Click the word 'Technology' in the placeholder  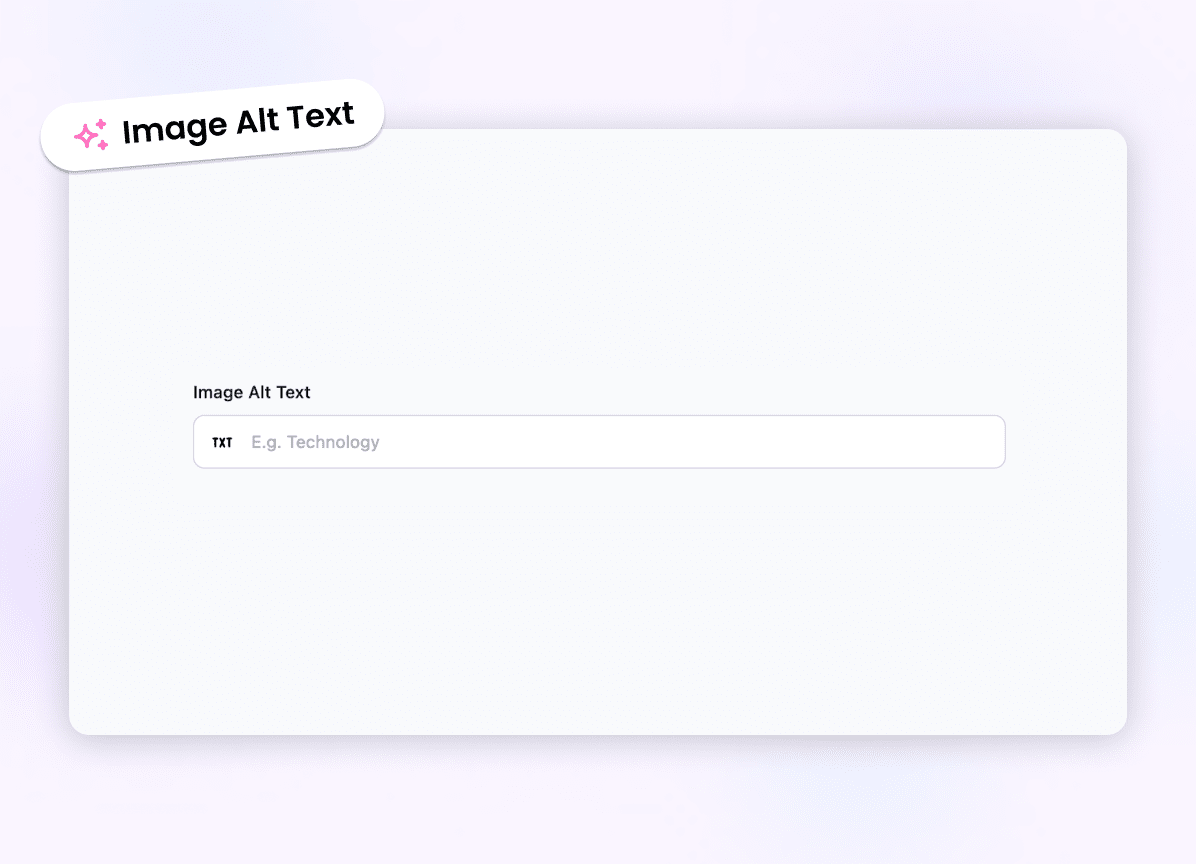tap(333, 442)
